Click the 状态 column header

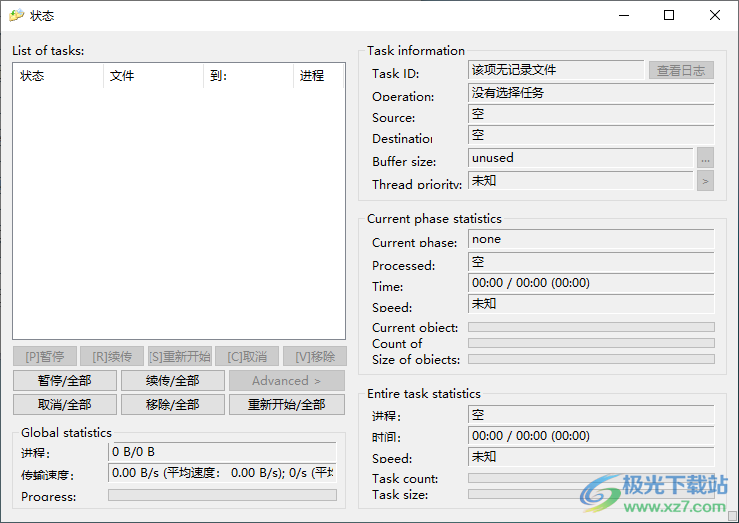58,75
